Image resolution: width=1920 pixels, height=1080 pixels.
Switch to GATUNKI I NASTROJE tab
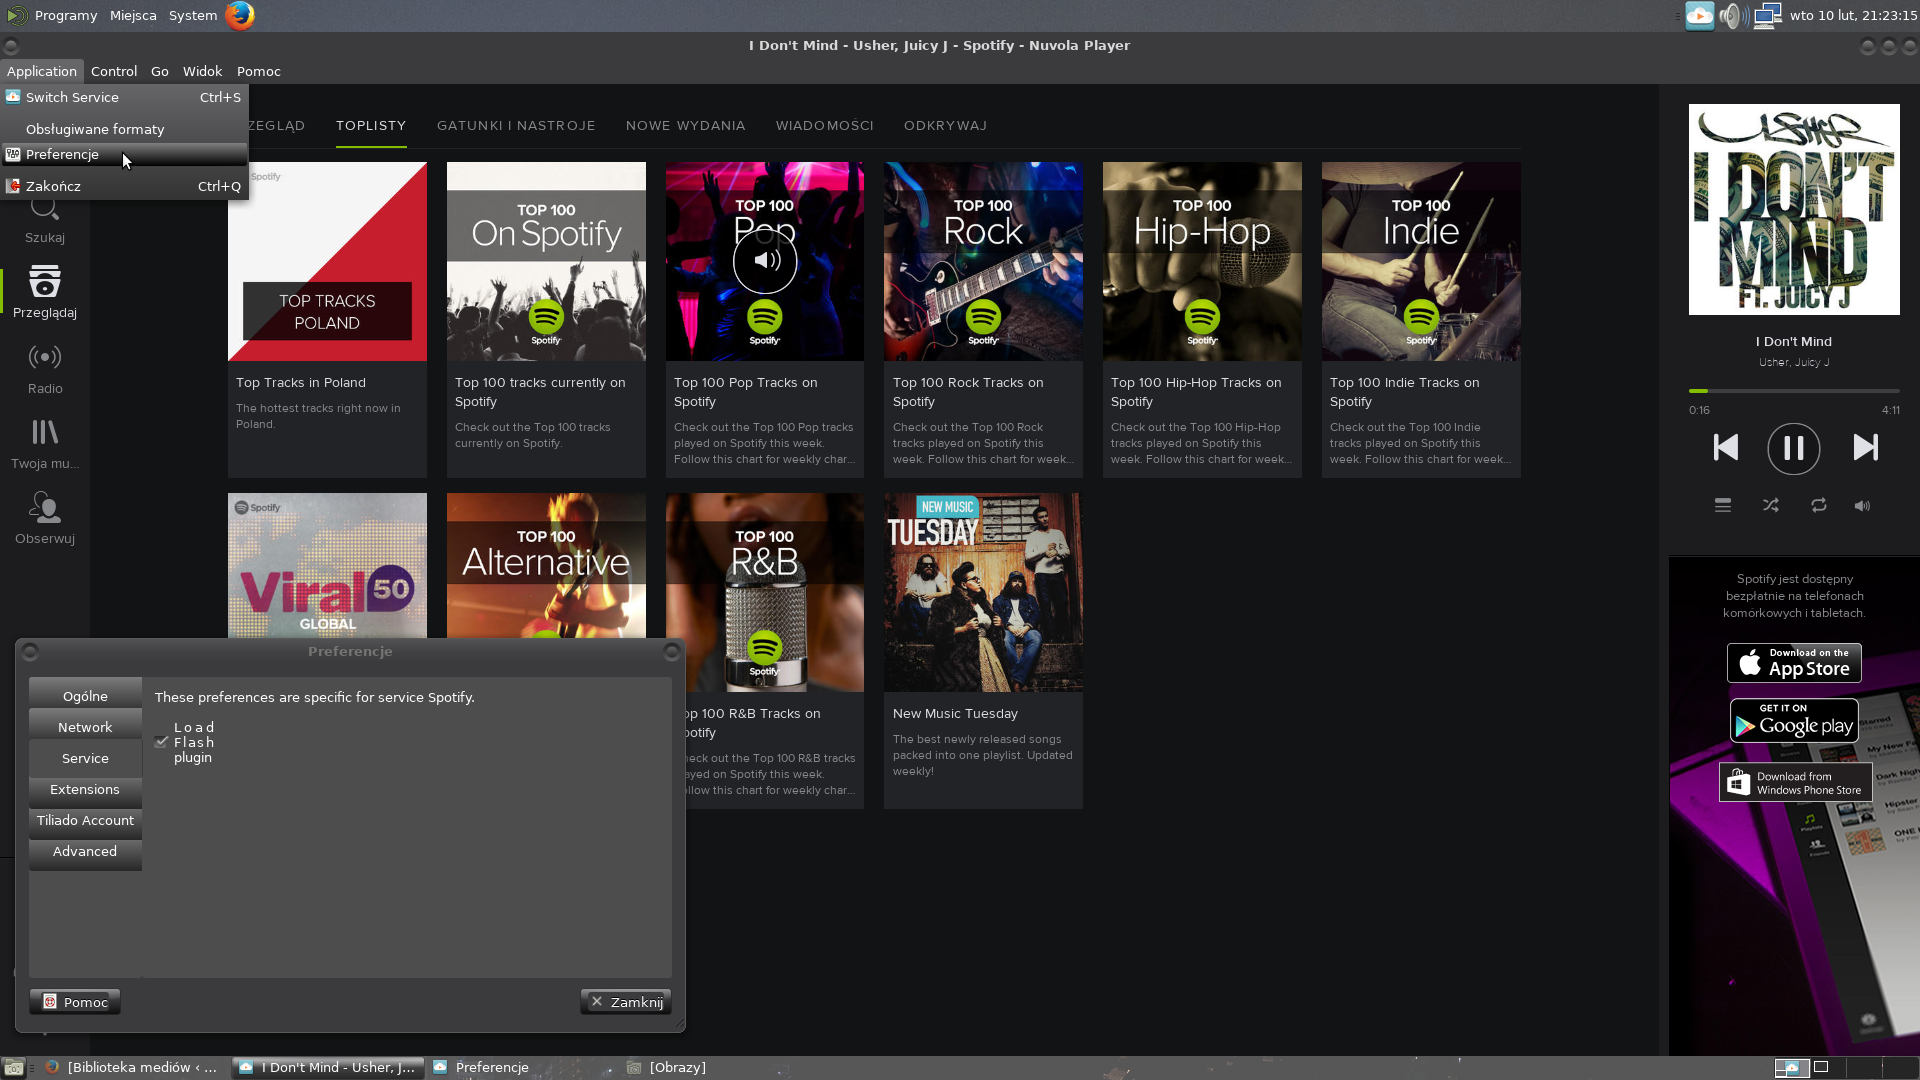tap(516, 125)
